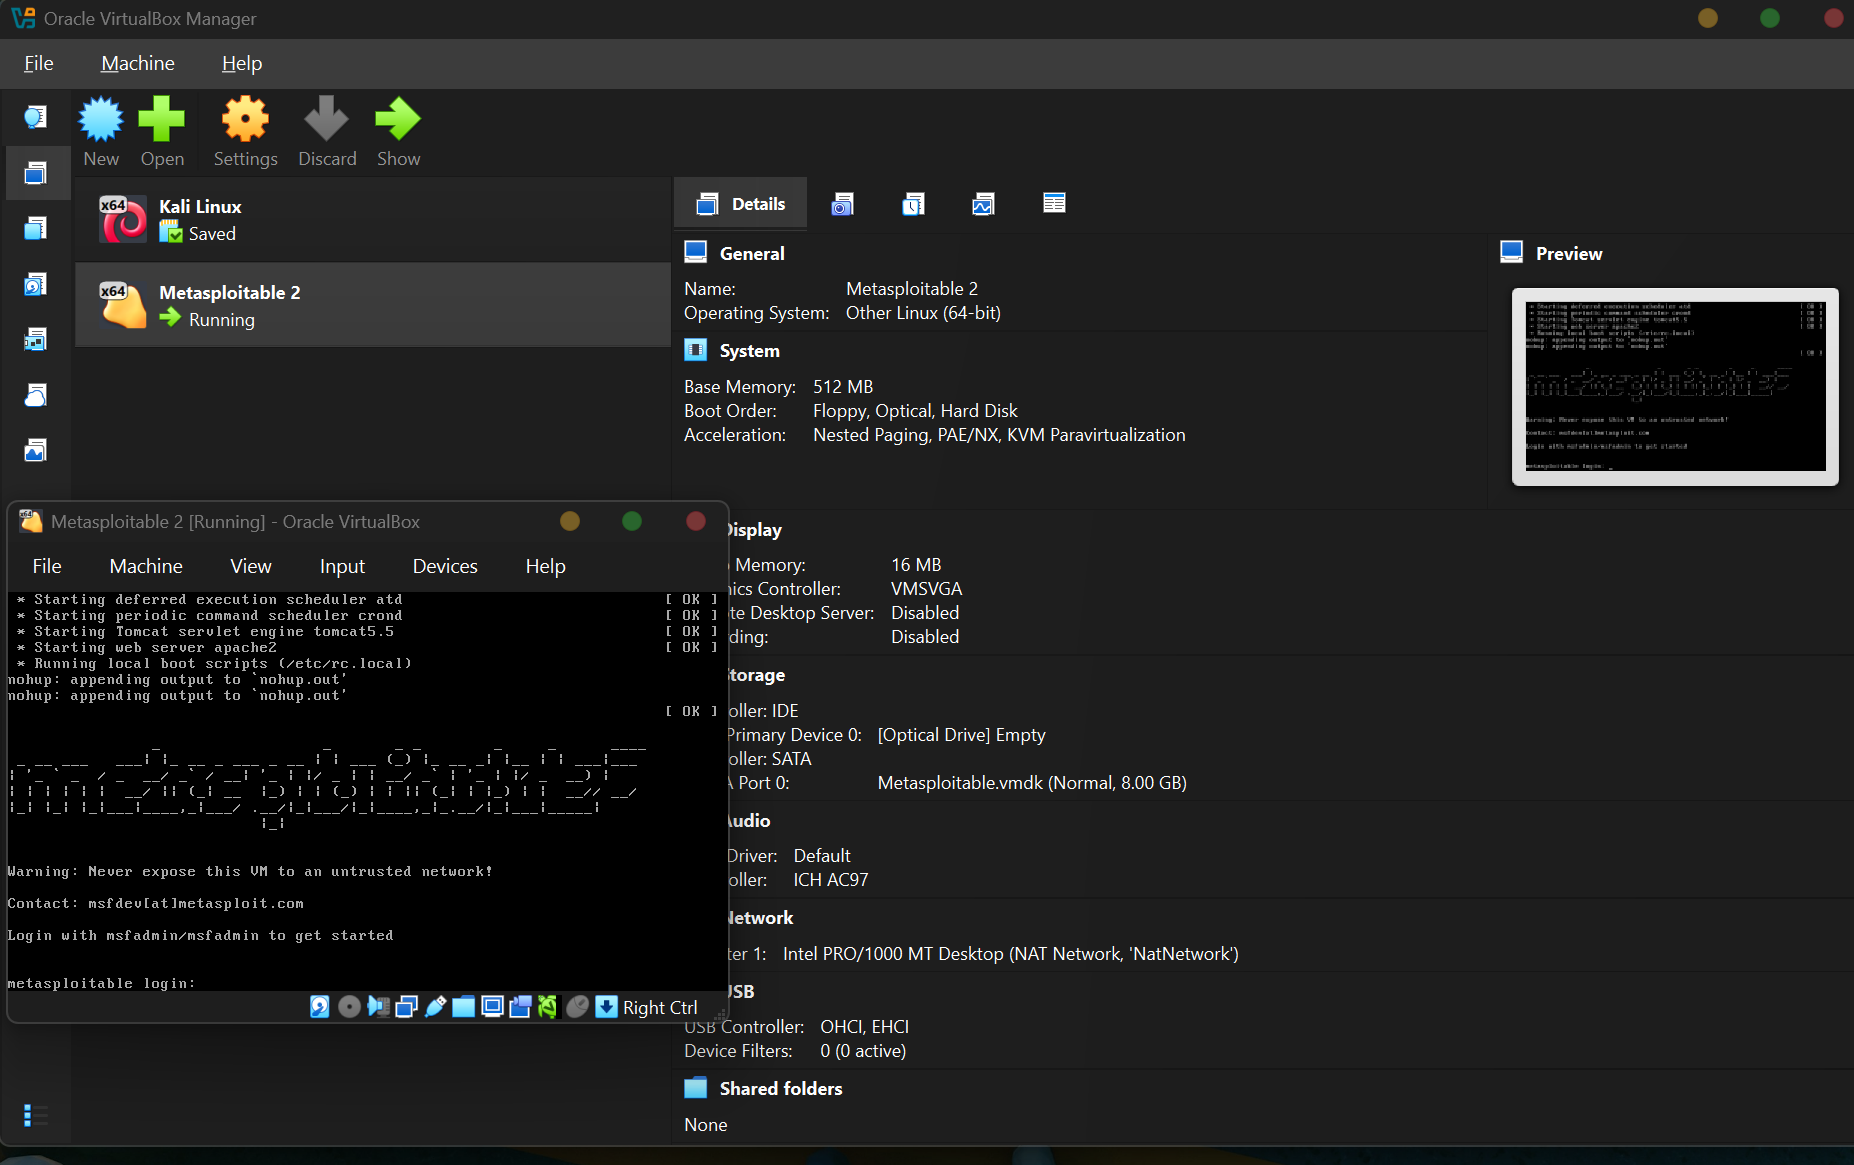Click the Boot Order value Floppy, Optical, Hard Disk

(x=915, y=411)
